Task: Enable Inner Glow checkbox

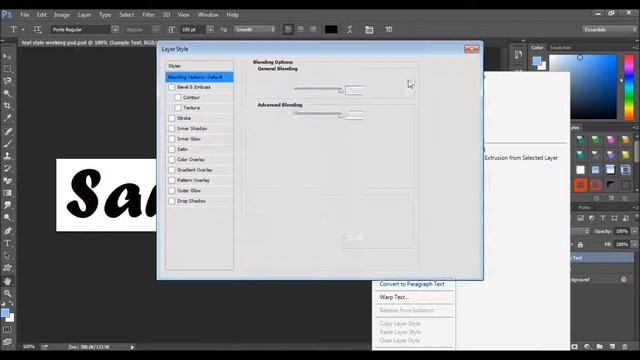Action: [171, 139]
